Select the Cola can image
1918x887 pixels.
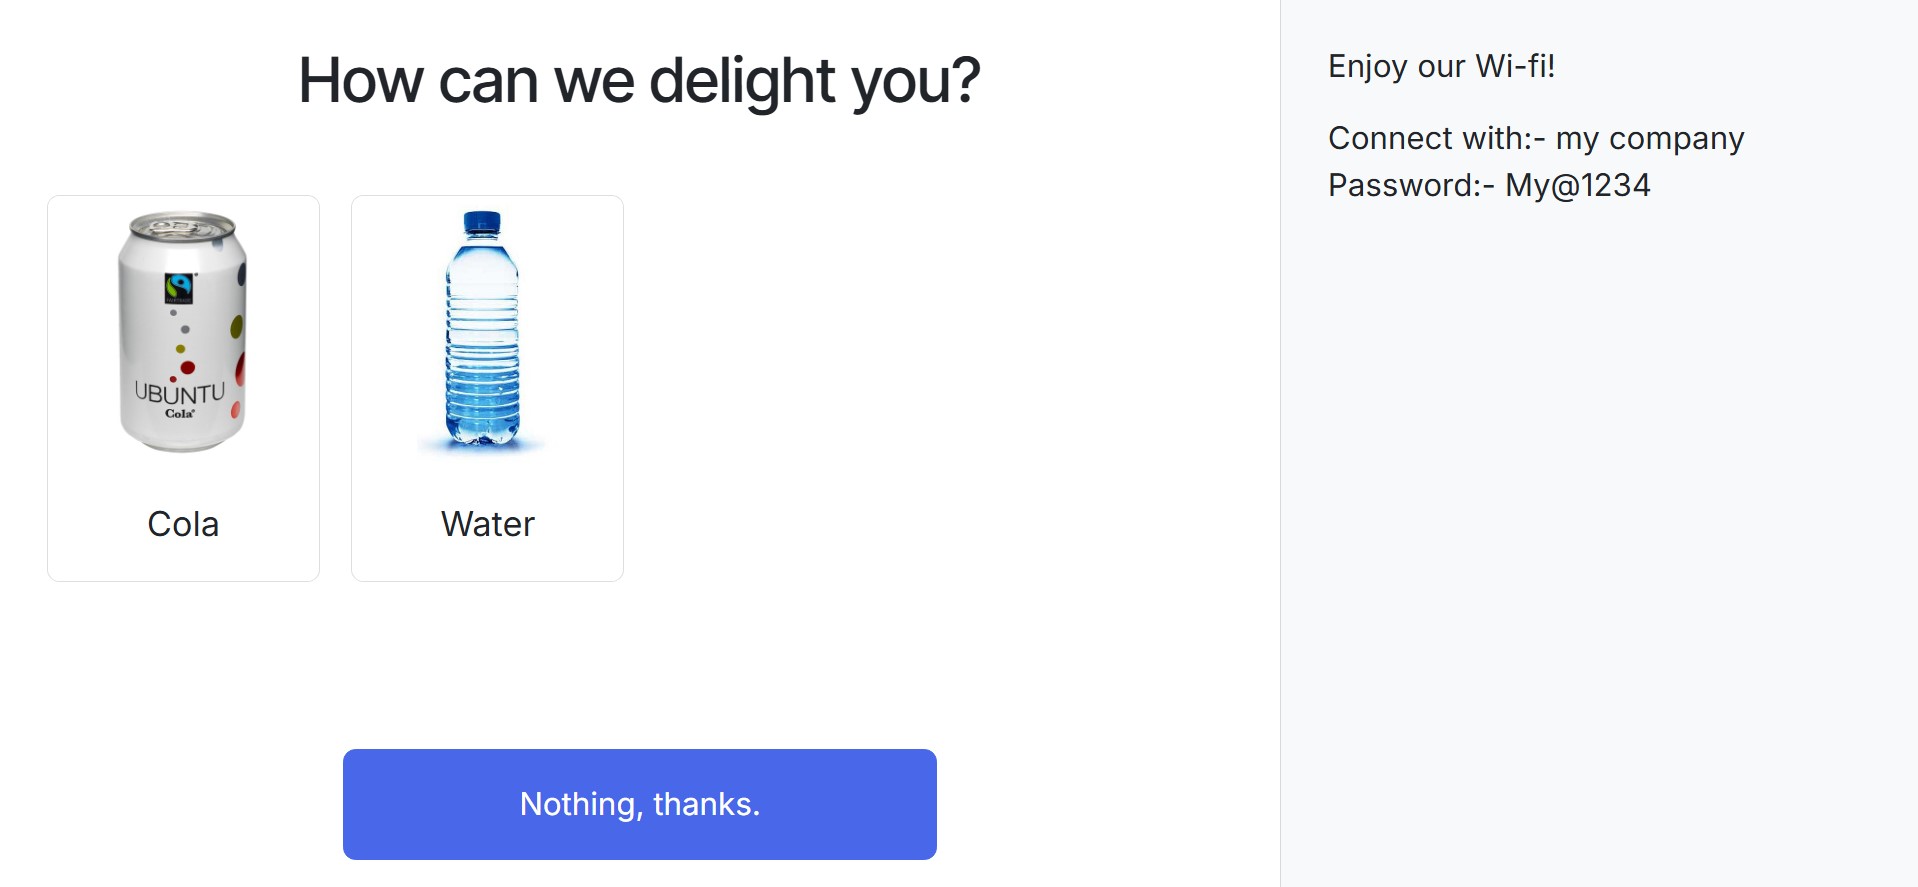coord(182,331)
